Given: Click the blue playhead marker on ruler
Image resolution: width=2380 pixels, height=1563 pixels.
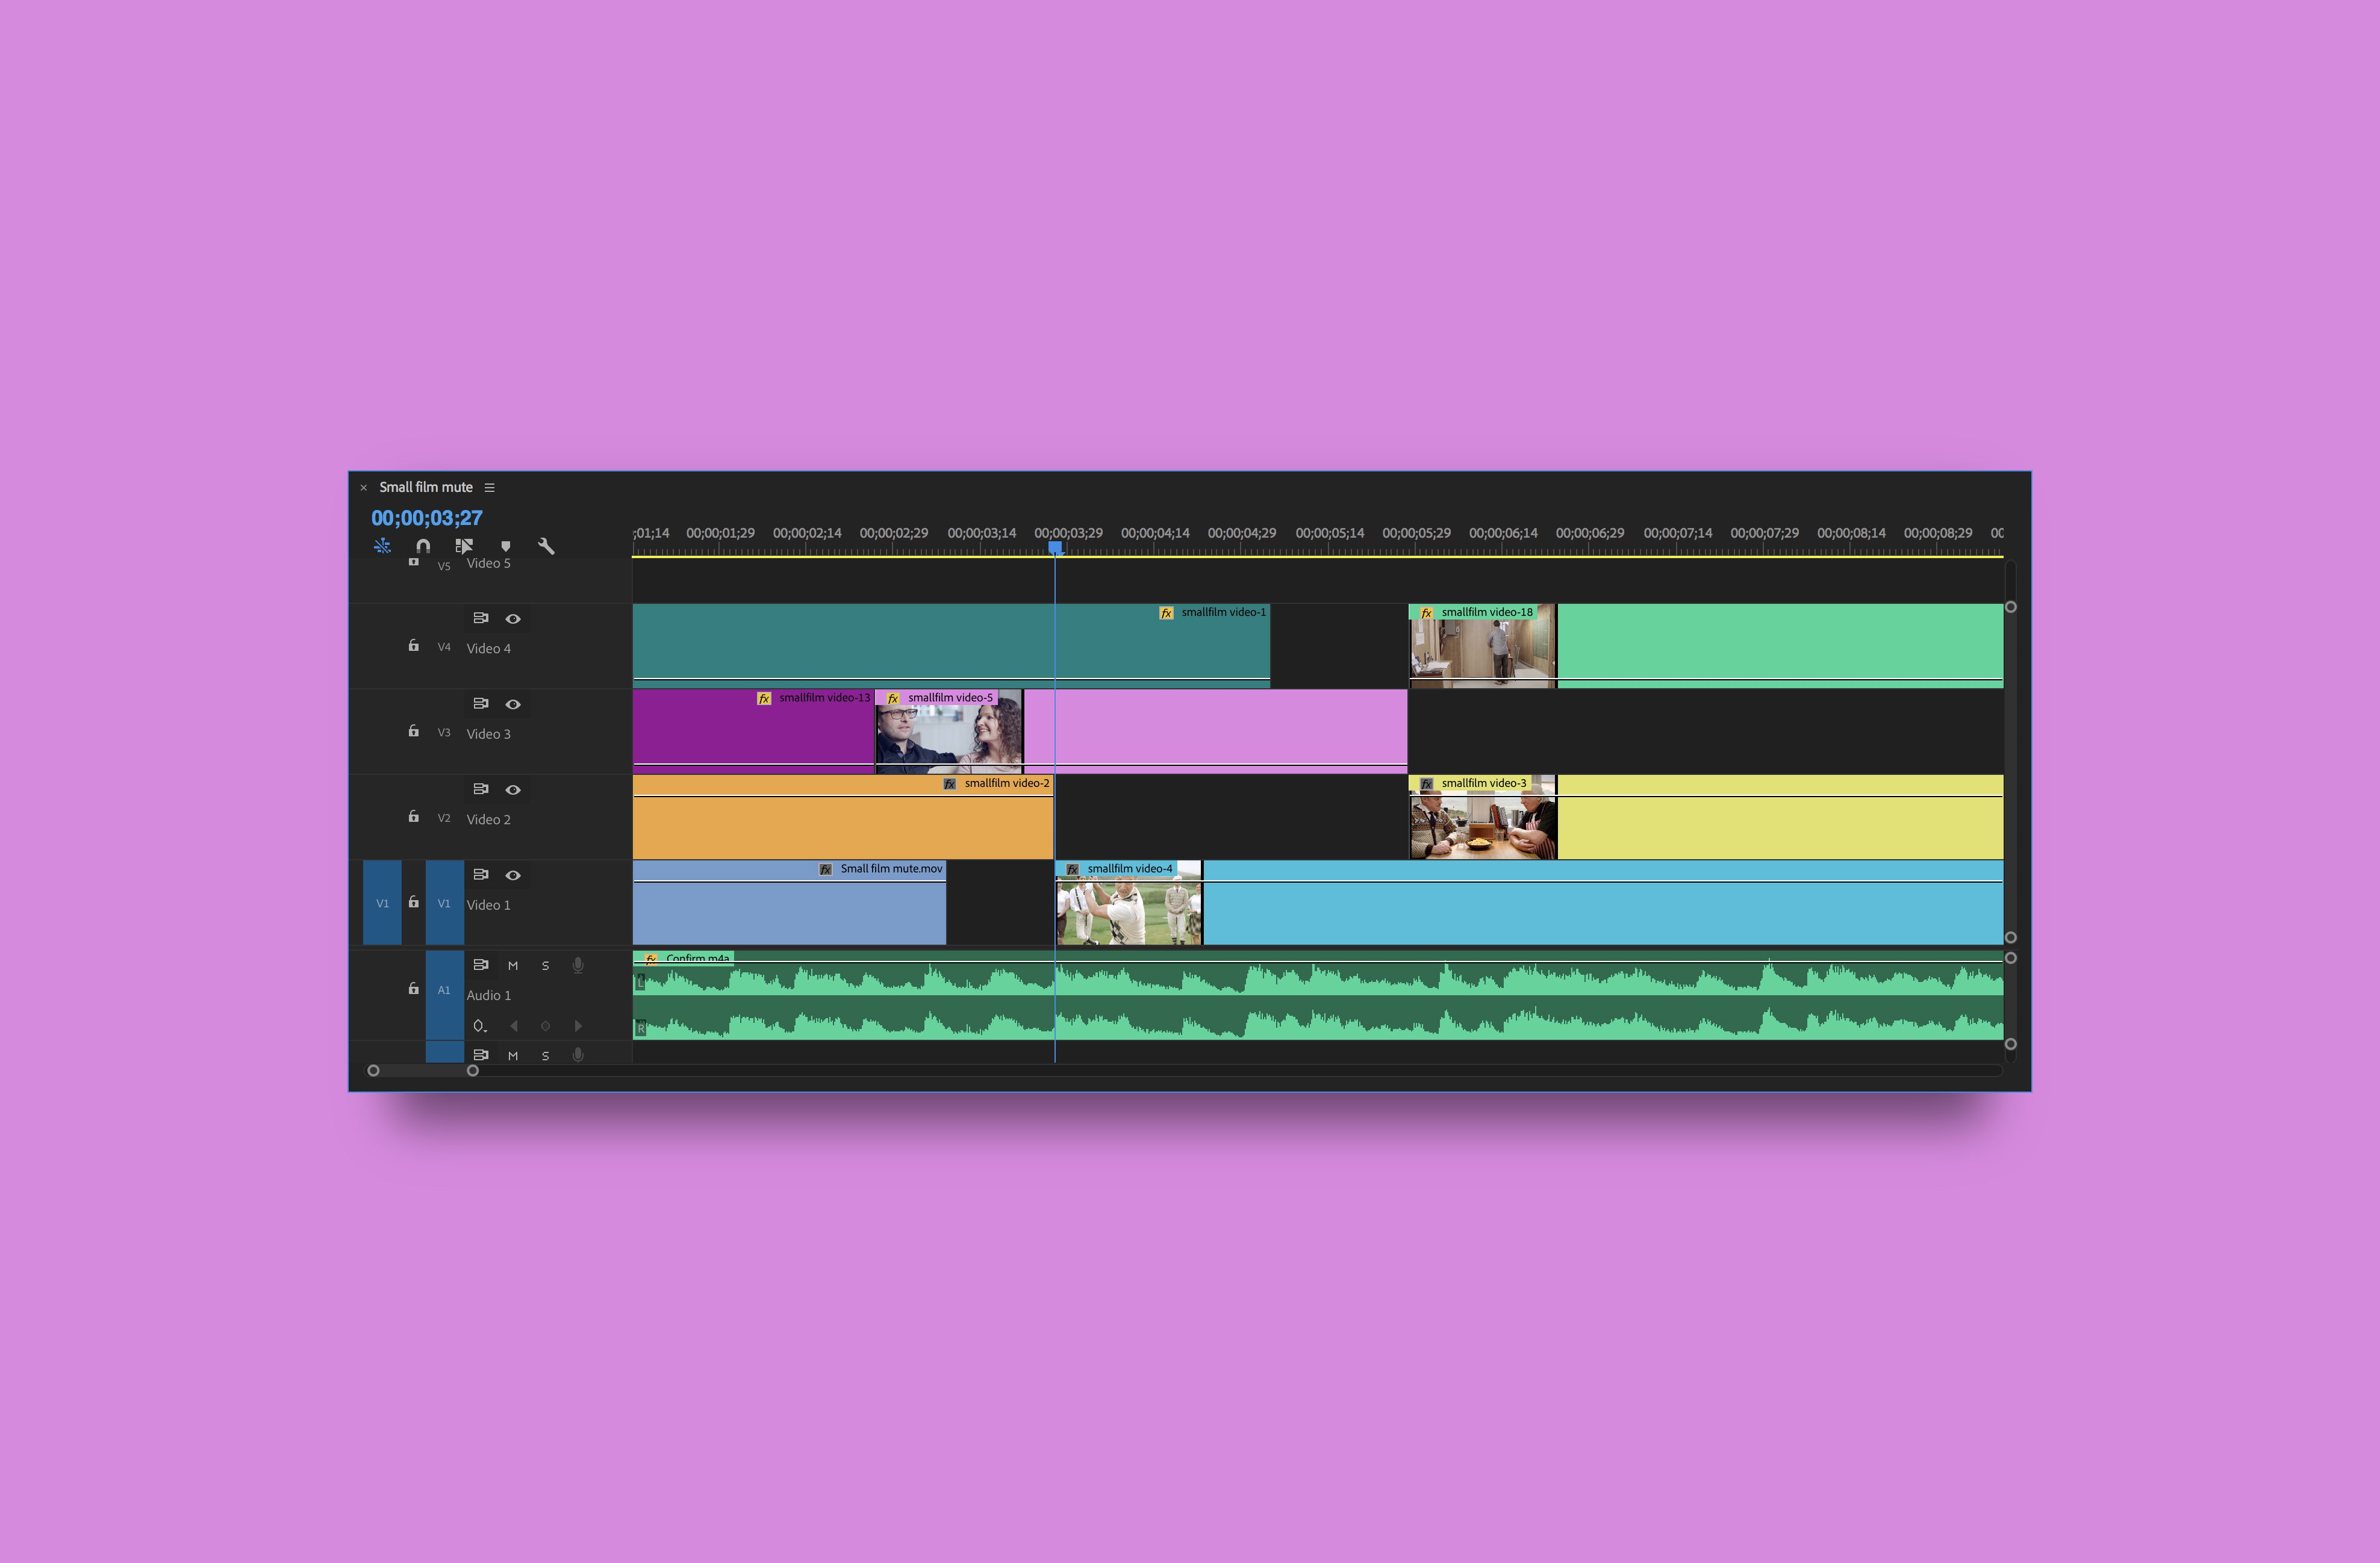Looking at the screenshot, I should coord(1055,548).
